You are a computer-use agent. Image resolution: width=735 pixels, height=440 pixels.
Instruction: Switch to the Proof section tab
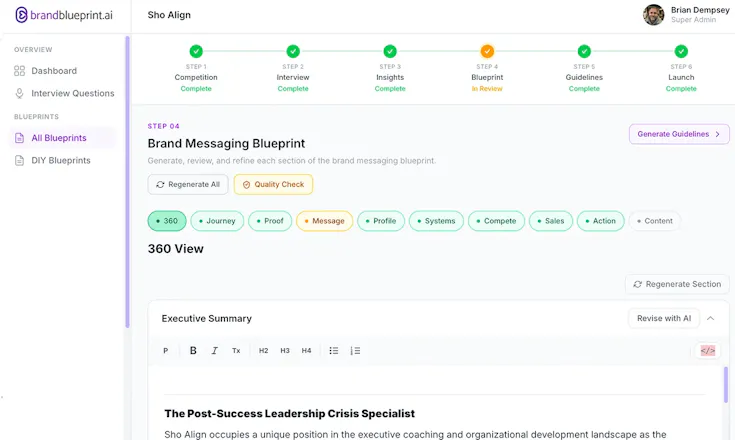[270, 221]
